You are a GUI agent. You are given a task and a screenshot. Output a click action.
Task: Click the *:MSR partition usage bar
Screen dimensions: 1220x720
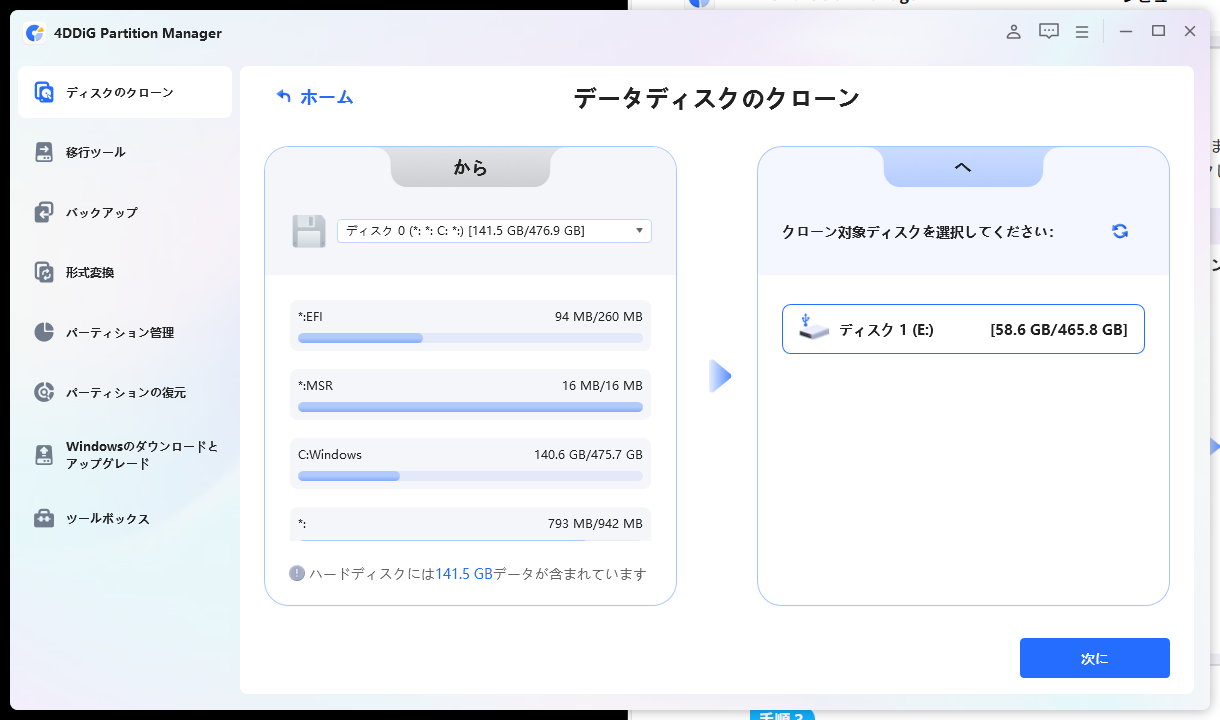click(470, 407)
